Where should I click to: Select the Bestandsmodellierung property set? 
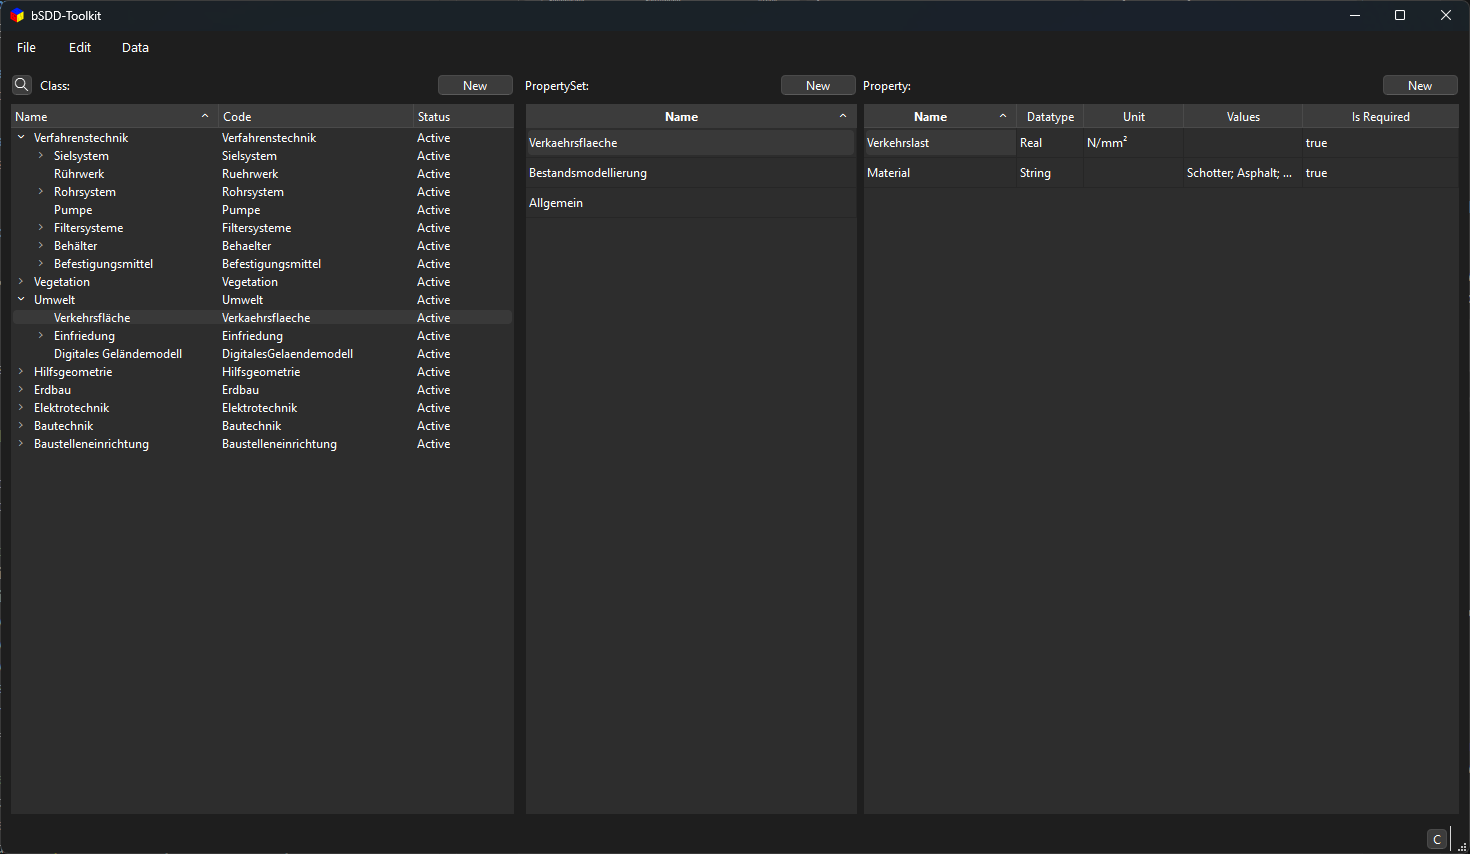point(587,172)
